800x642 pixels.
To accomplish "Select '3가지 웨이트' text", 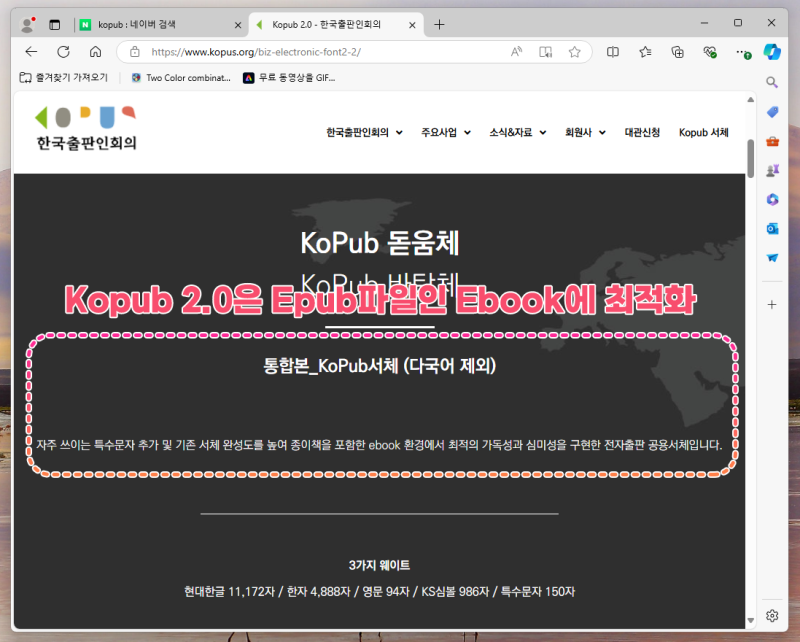I will coord(379,565).
